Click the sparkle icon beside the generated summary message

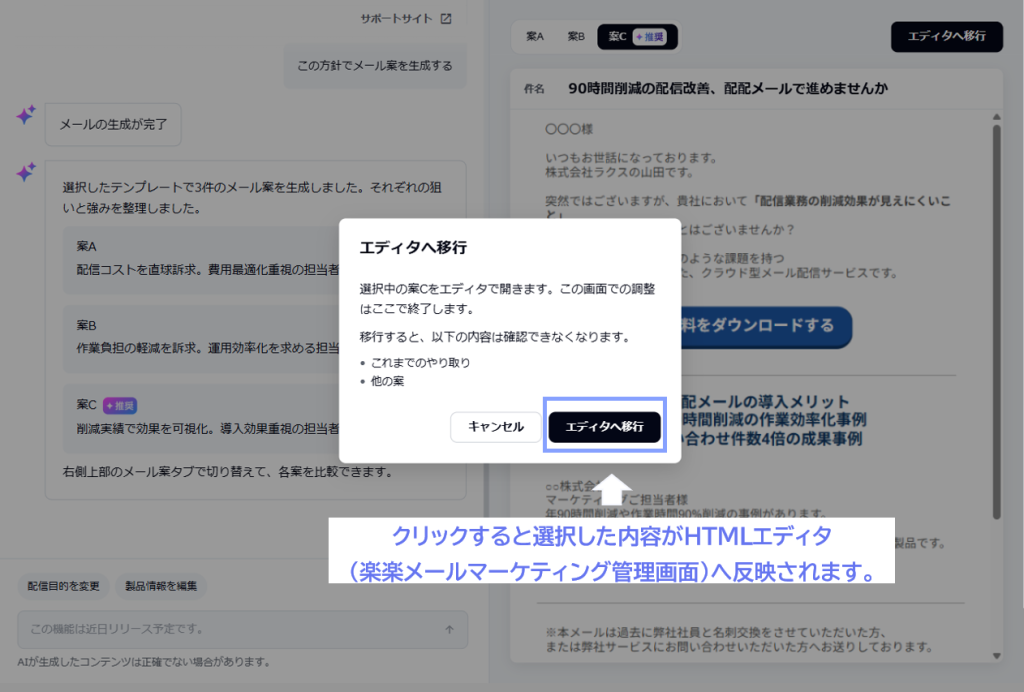(x=26, y=172)
